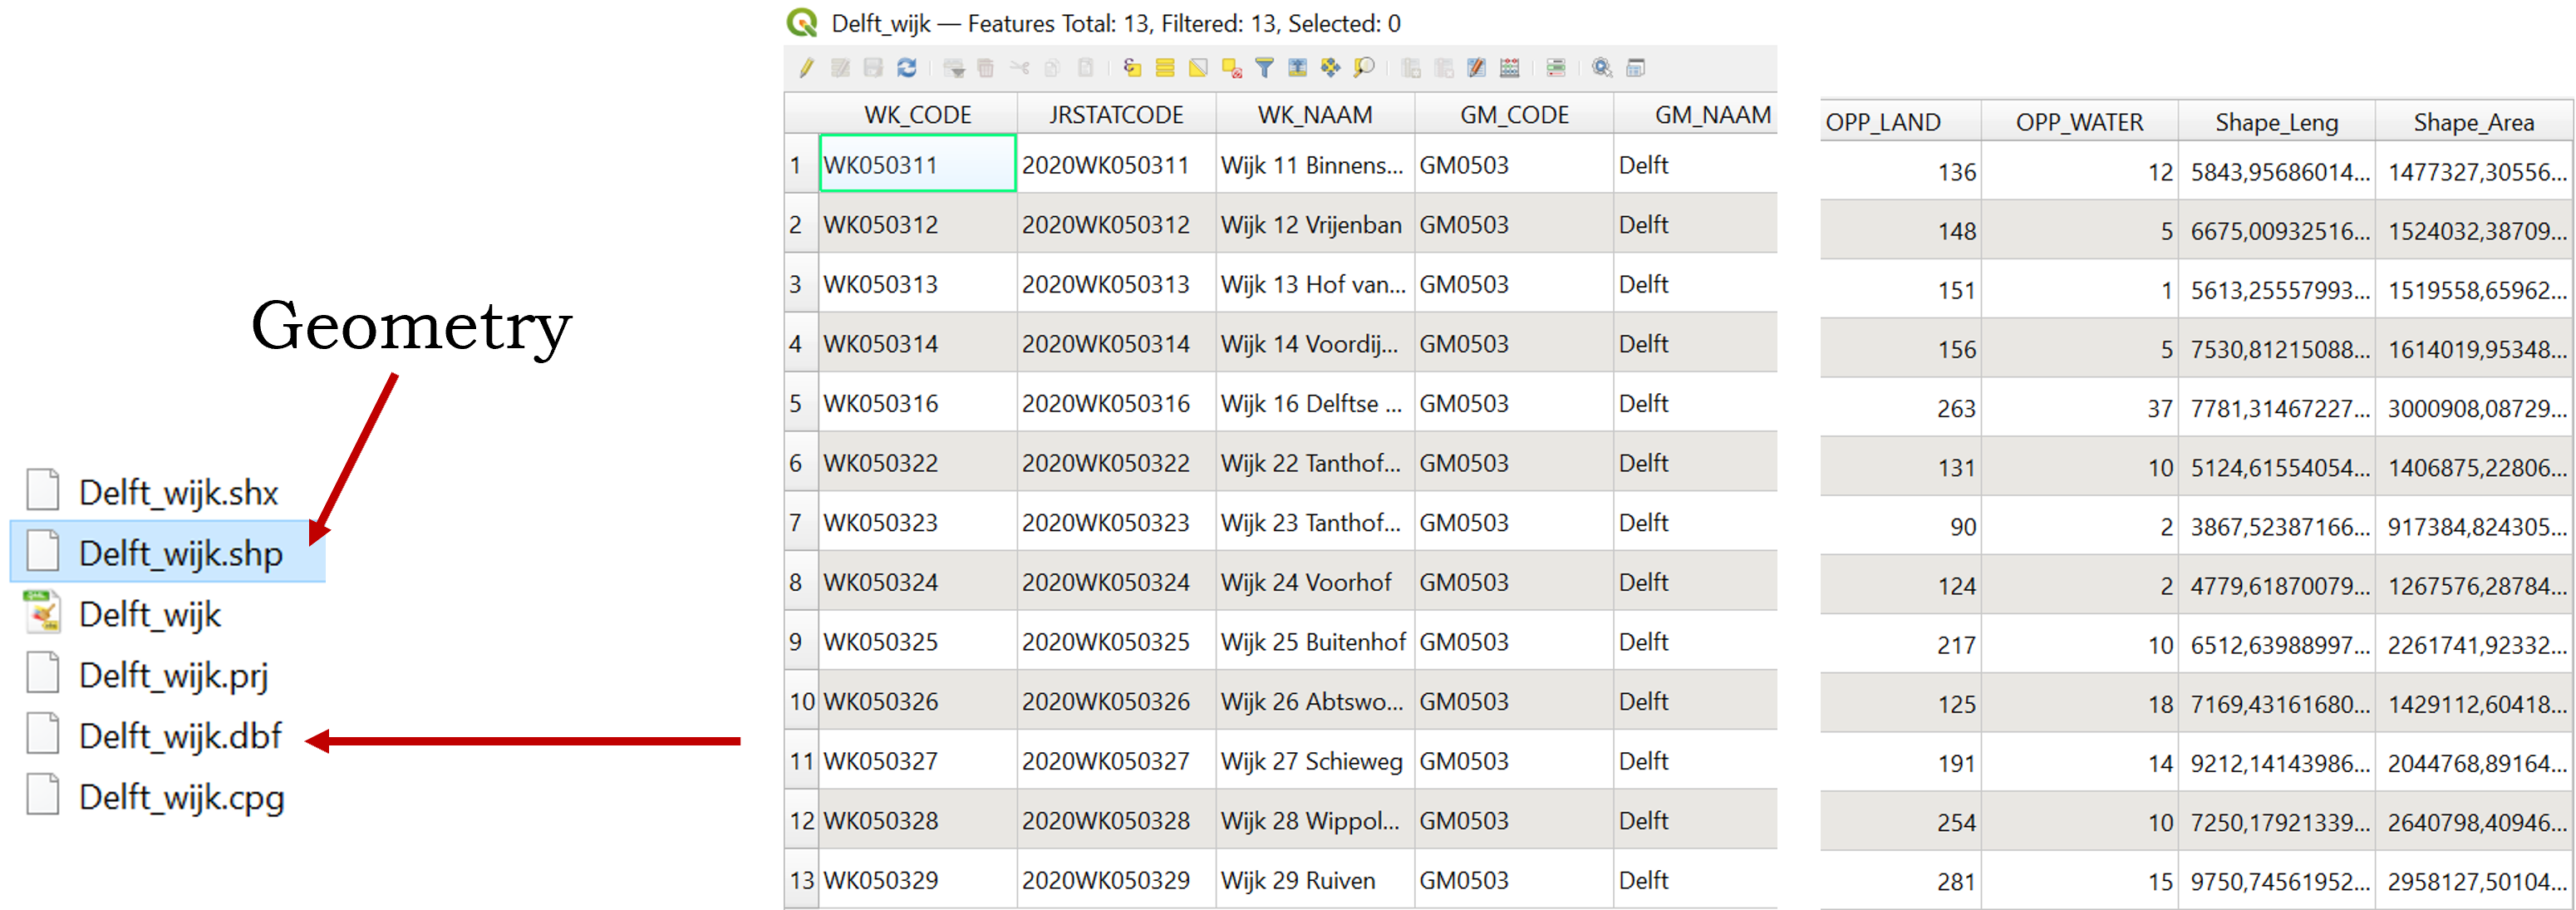Viewport: 2576px width, 910px height.
Task: Click the select all features icon
Action: [1165, 68]
